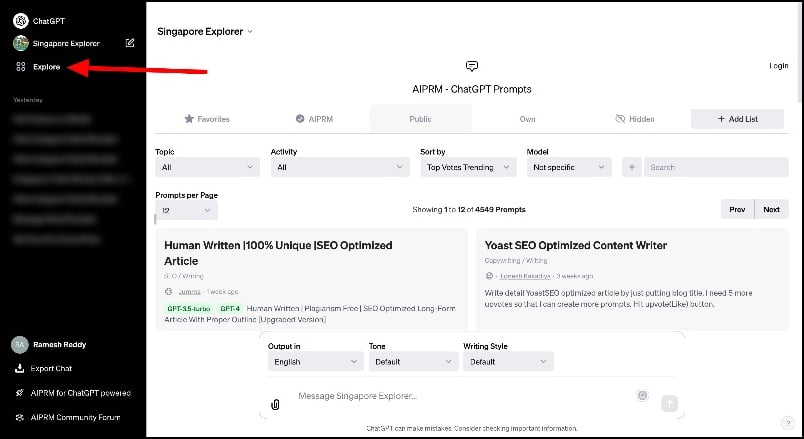
Task: Switch to the Own tab
Action: coord(527,119)
